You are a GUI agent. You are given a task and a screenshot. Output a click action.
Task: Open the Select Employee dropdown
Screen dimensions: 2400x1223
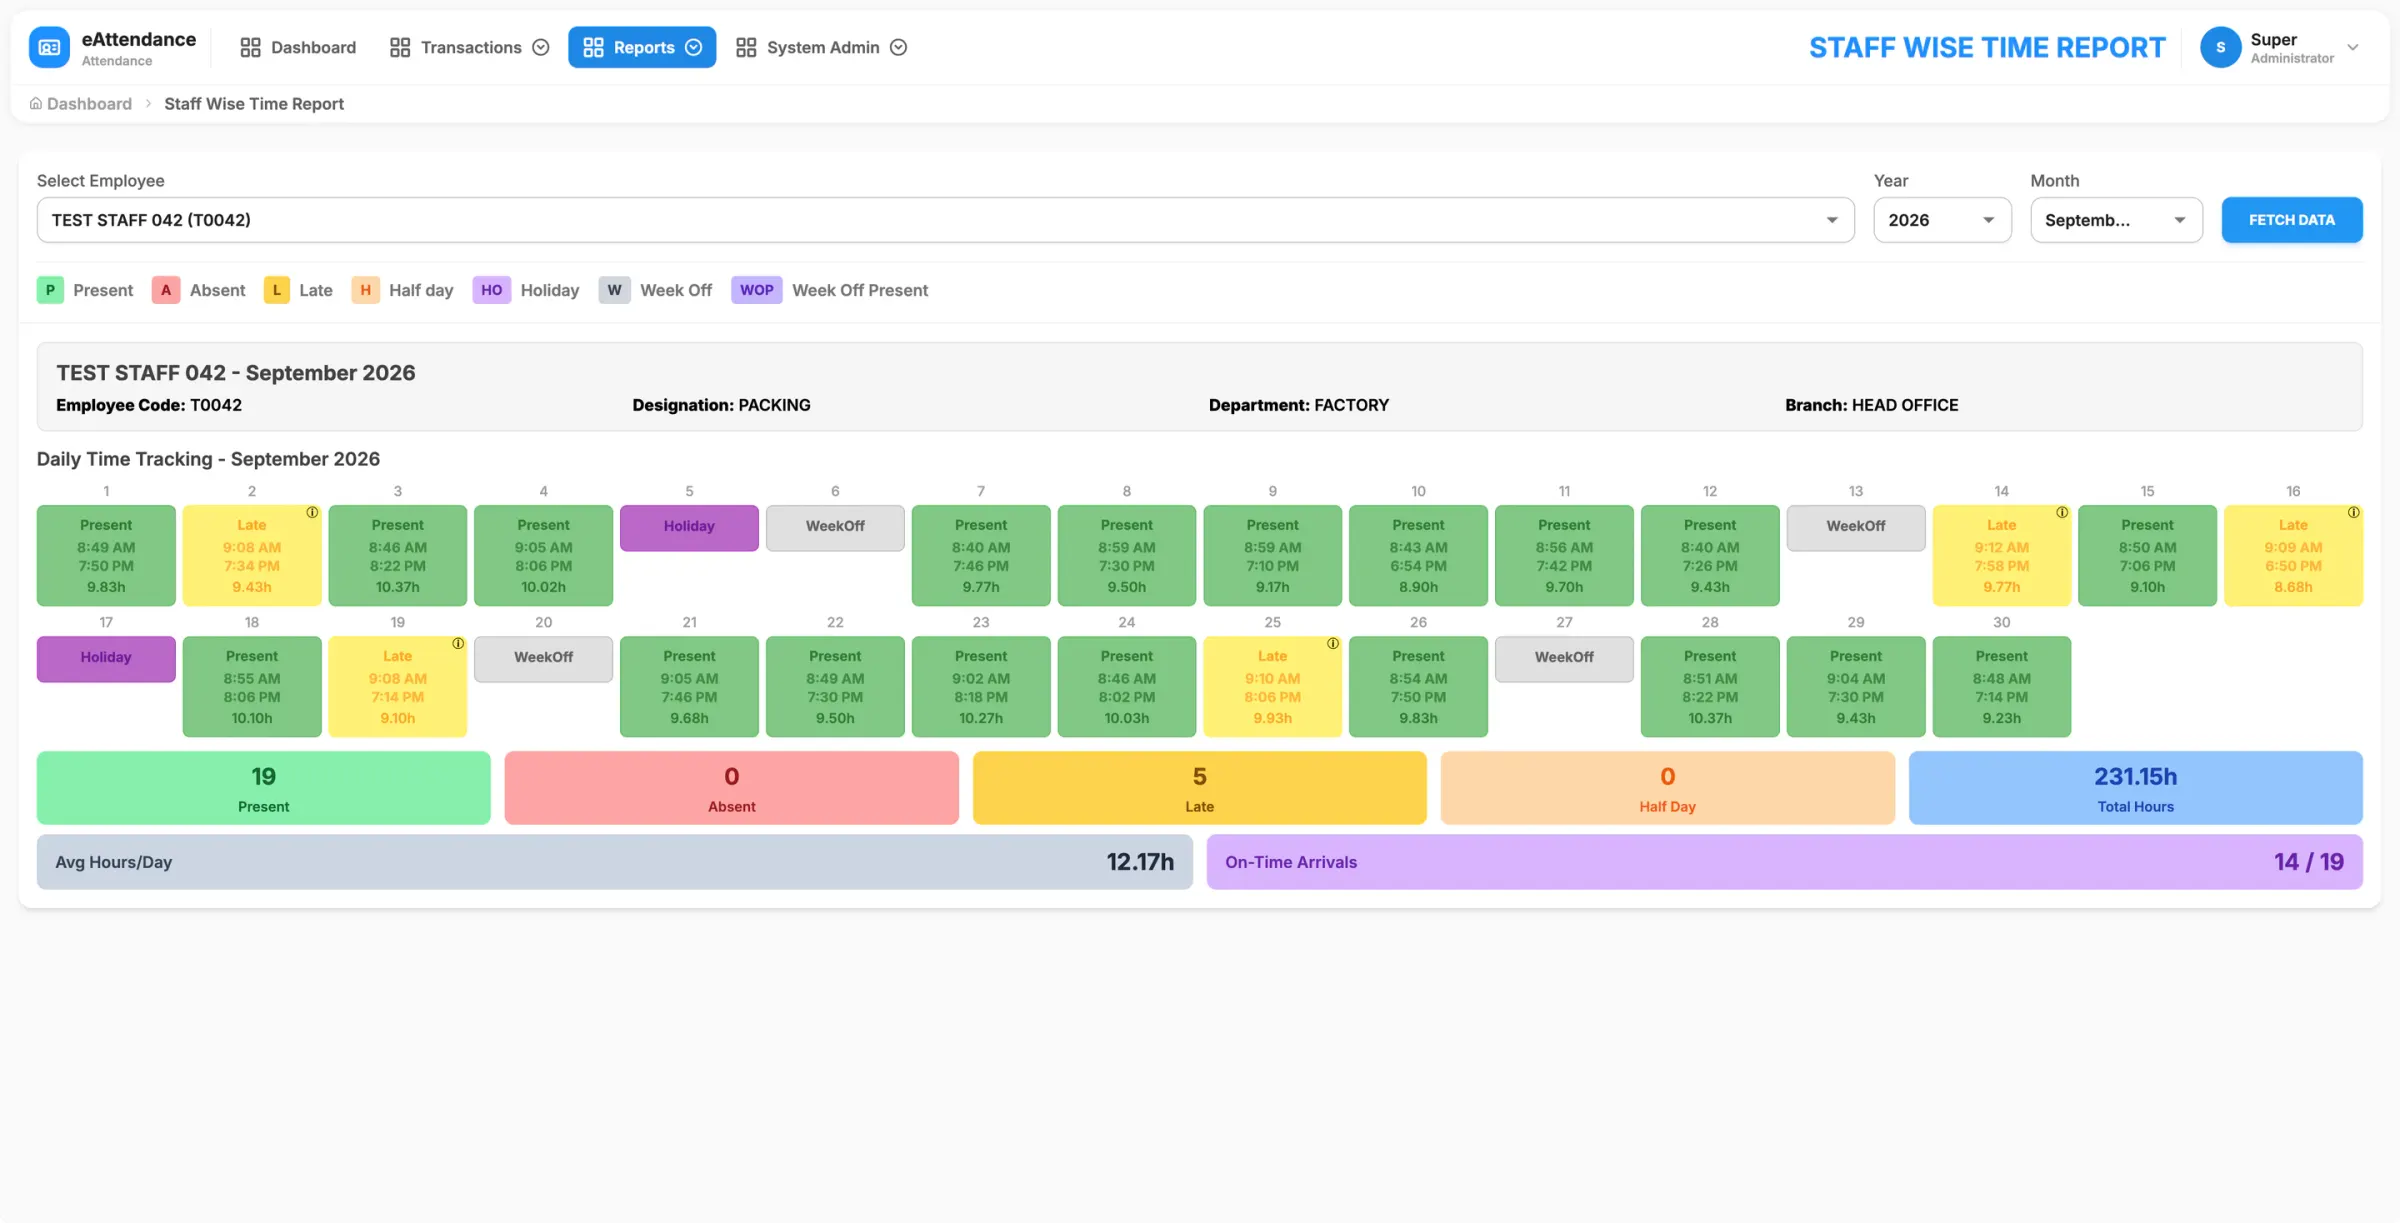pyautogui.click(x=945, y=220)
